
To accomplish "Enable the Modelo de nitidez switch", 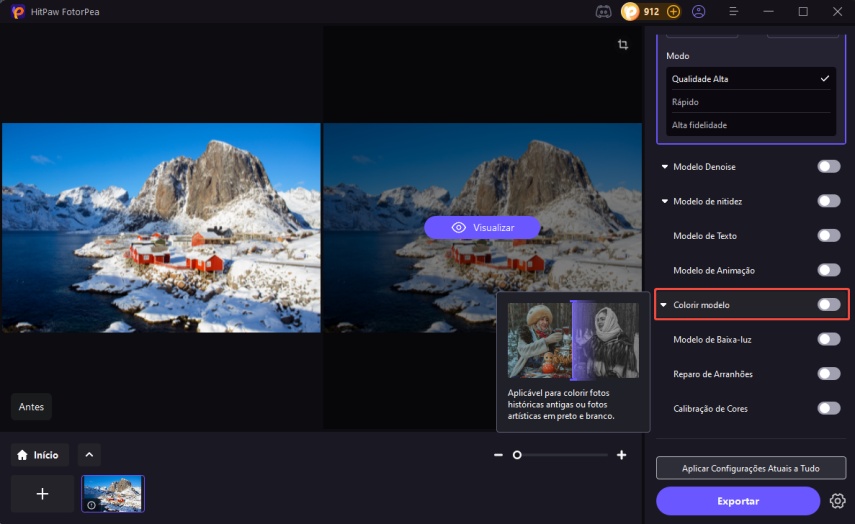I will pyautogui.click(x=829, y=201).
